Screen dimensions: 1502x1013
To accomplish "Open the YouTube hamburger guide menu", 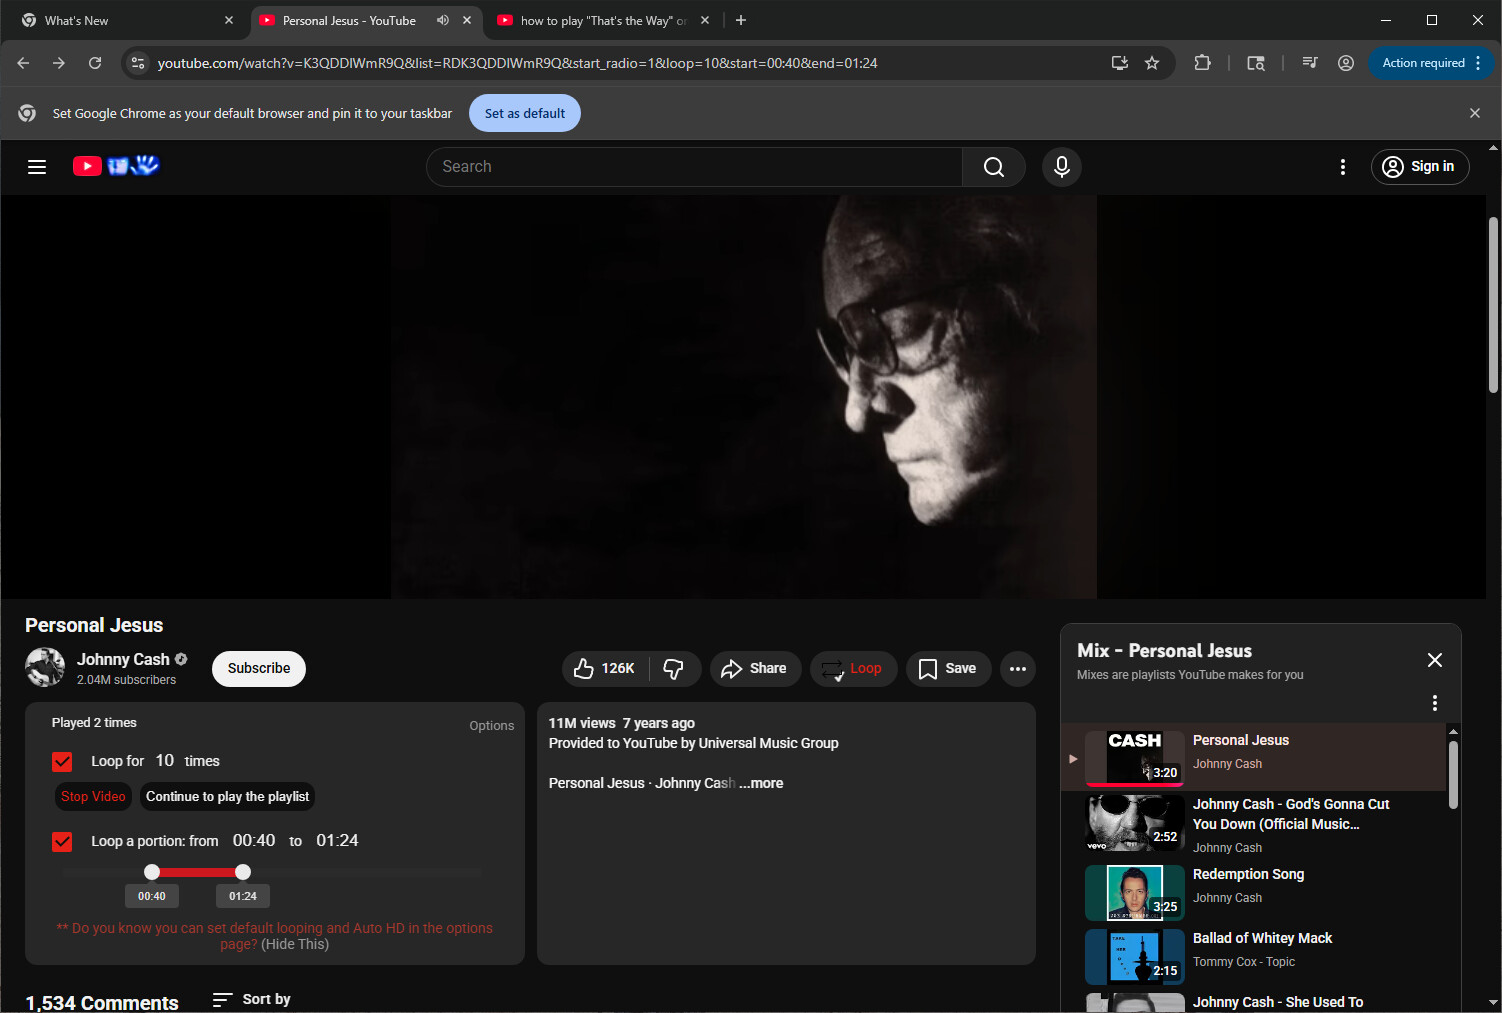I will (x=37, y=167).
